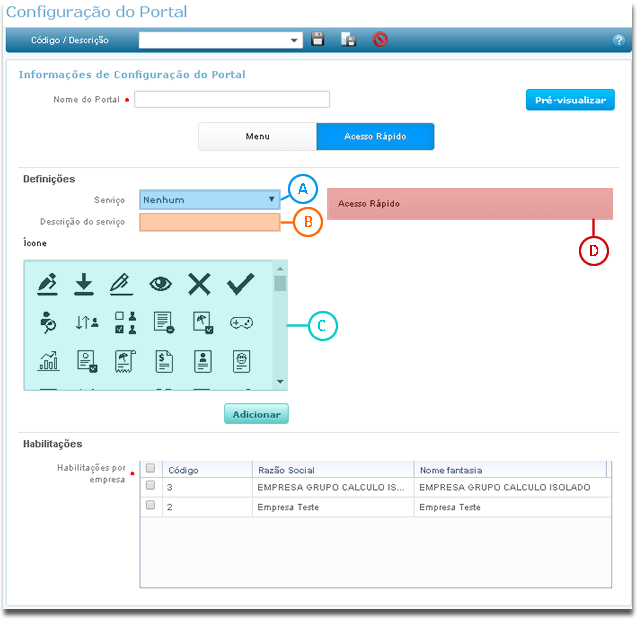Select the eye icon in the icon list
This screenshot has width=637, height=619.
(161, 284)
